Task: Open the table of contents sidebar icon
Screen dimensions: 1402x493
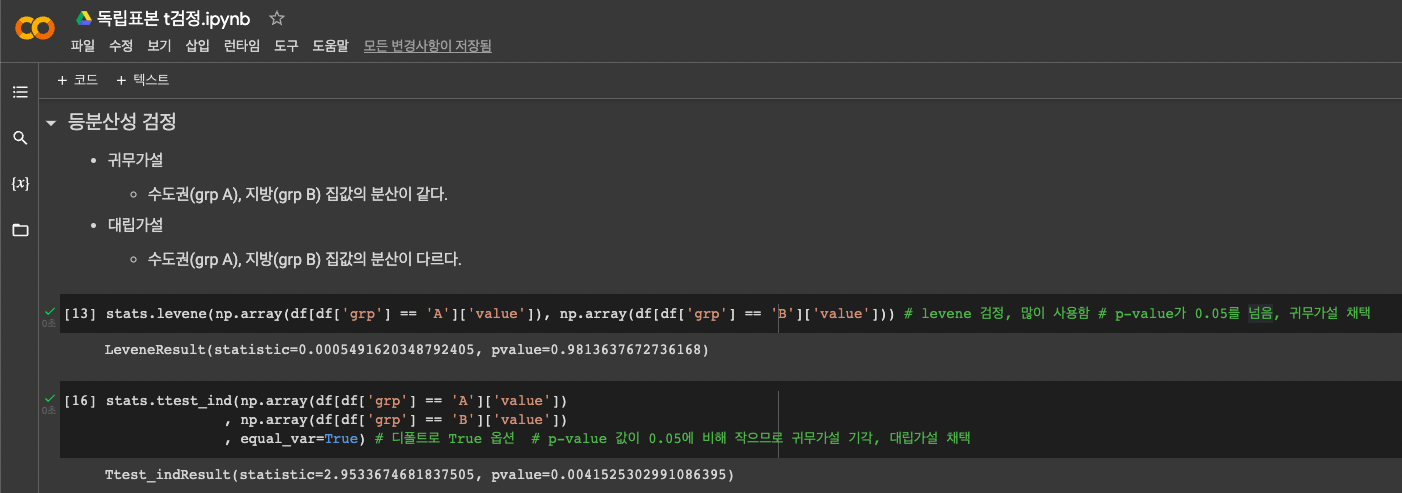Action: point(20,92)
